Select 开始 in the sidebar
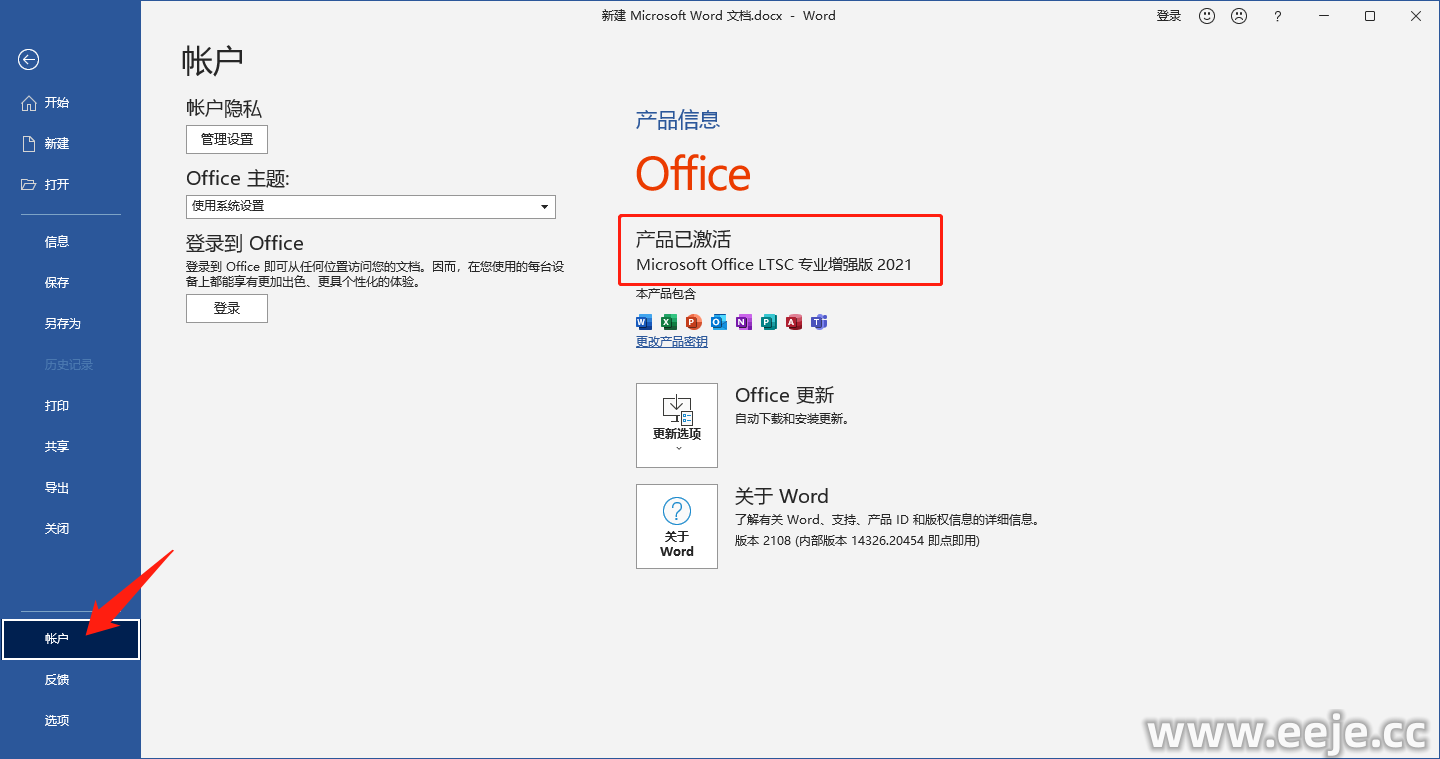The height and width of the screenshot is (759, 1440). click(57, 103)
